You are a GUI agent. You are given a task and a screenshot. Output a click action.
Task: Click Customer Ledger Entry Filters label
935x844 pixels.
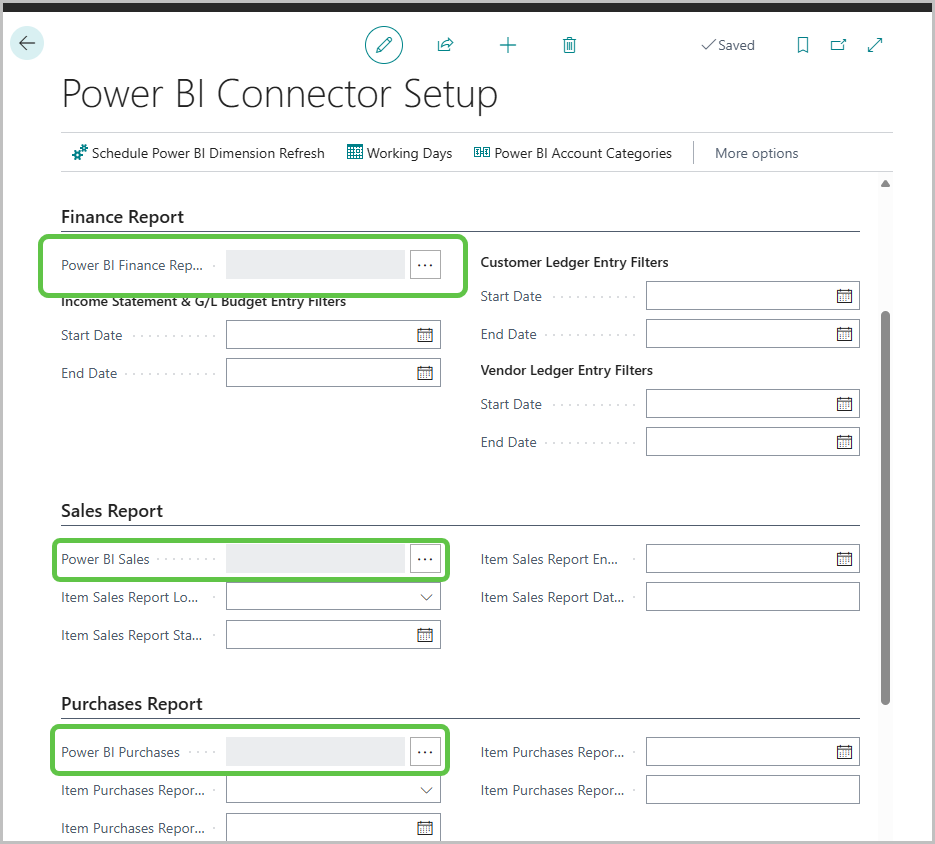574,262
